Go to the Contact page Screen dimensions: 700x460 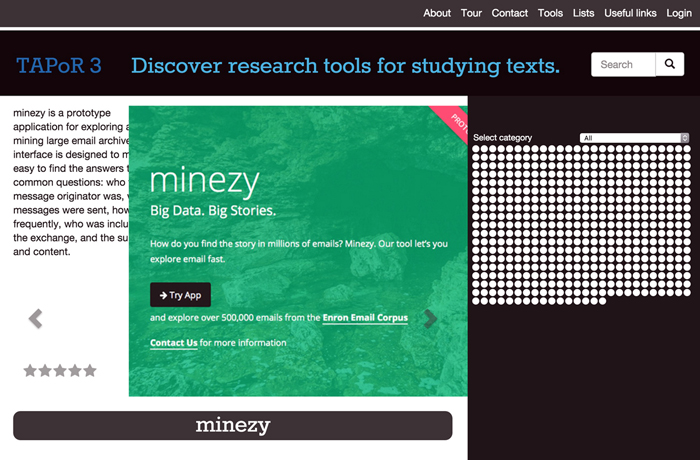pyautogui.click(x=509, y=13)
